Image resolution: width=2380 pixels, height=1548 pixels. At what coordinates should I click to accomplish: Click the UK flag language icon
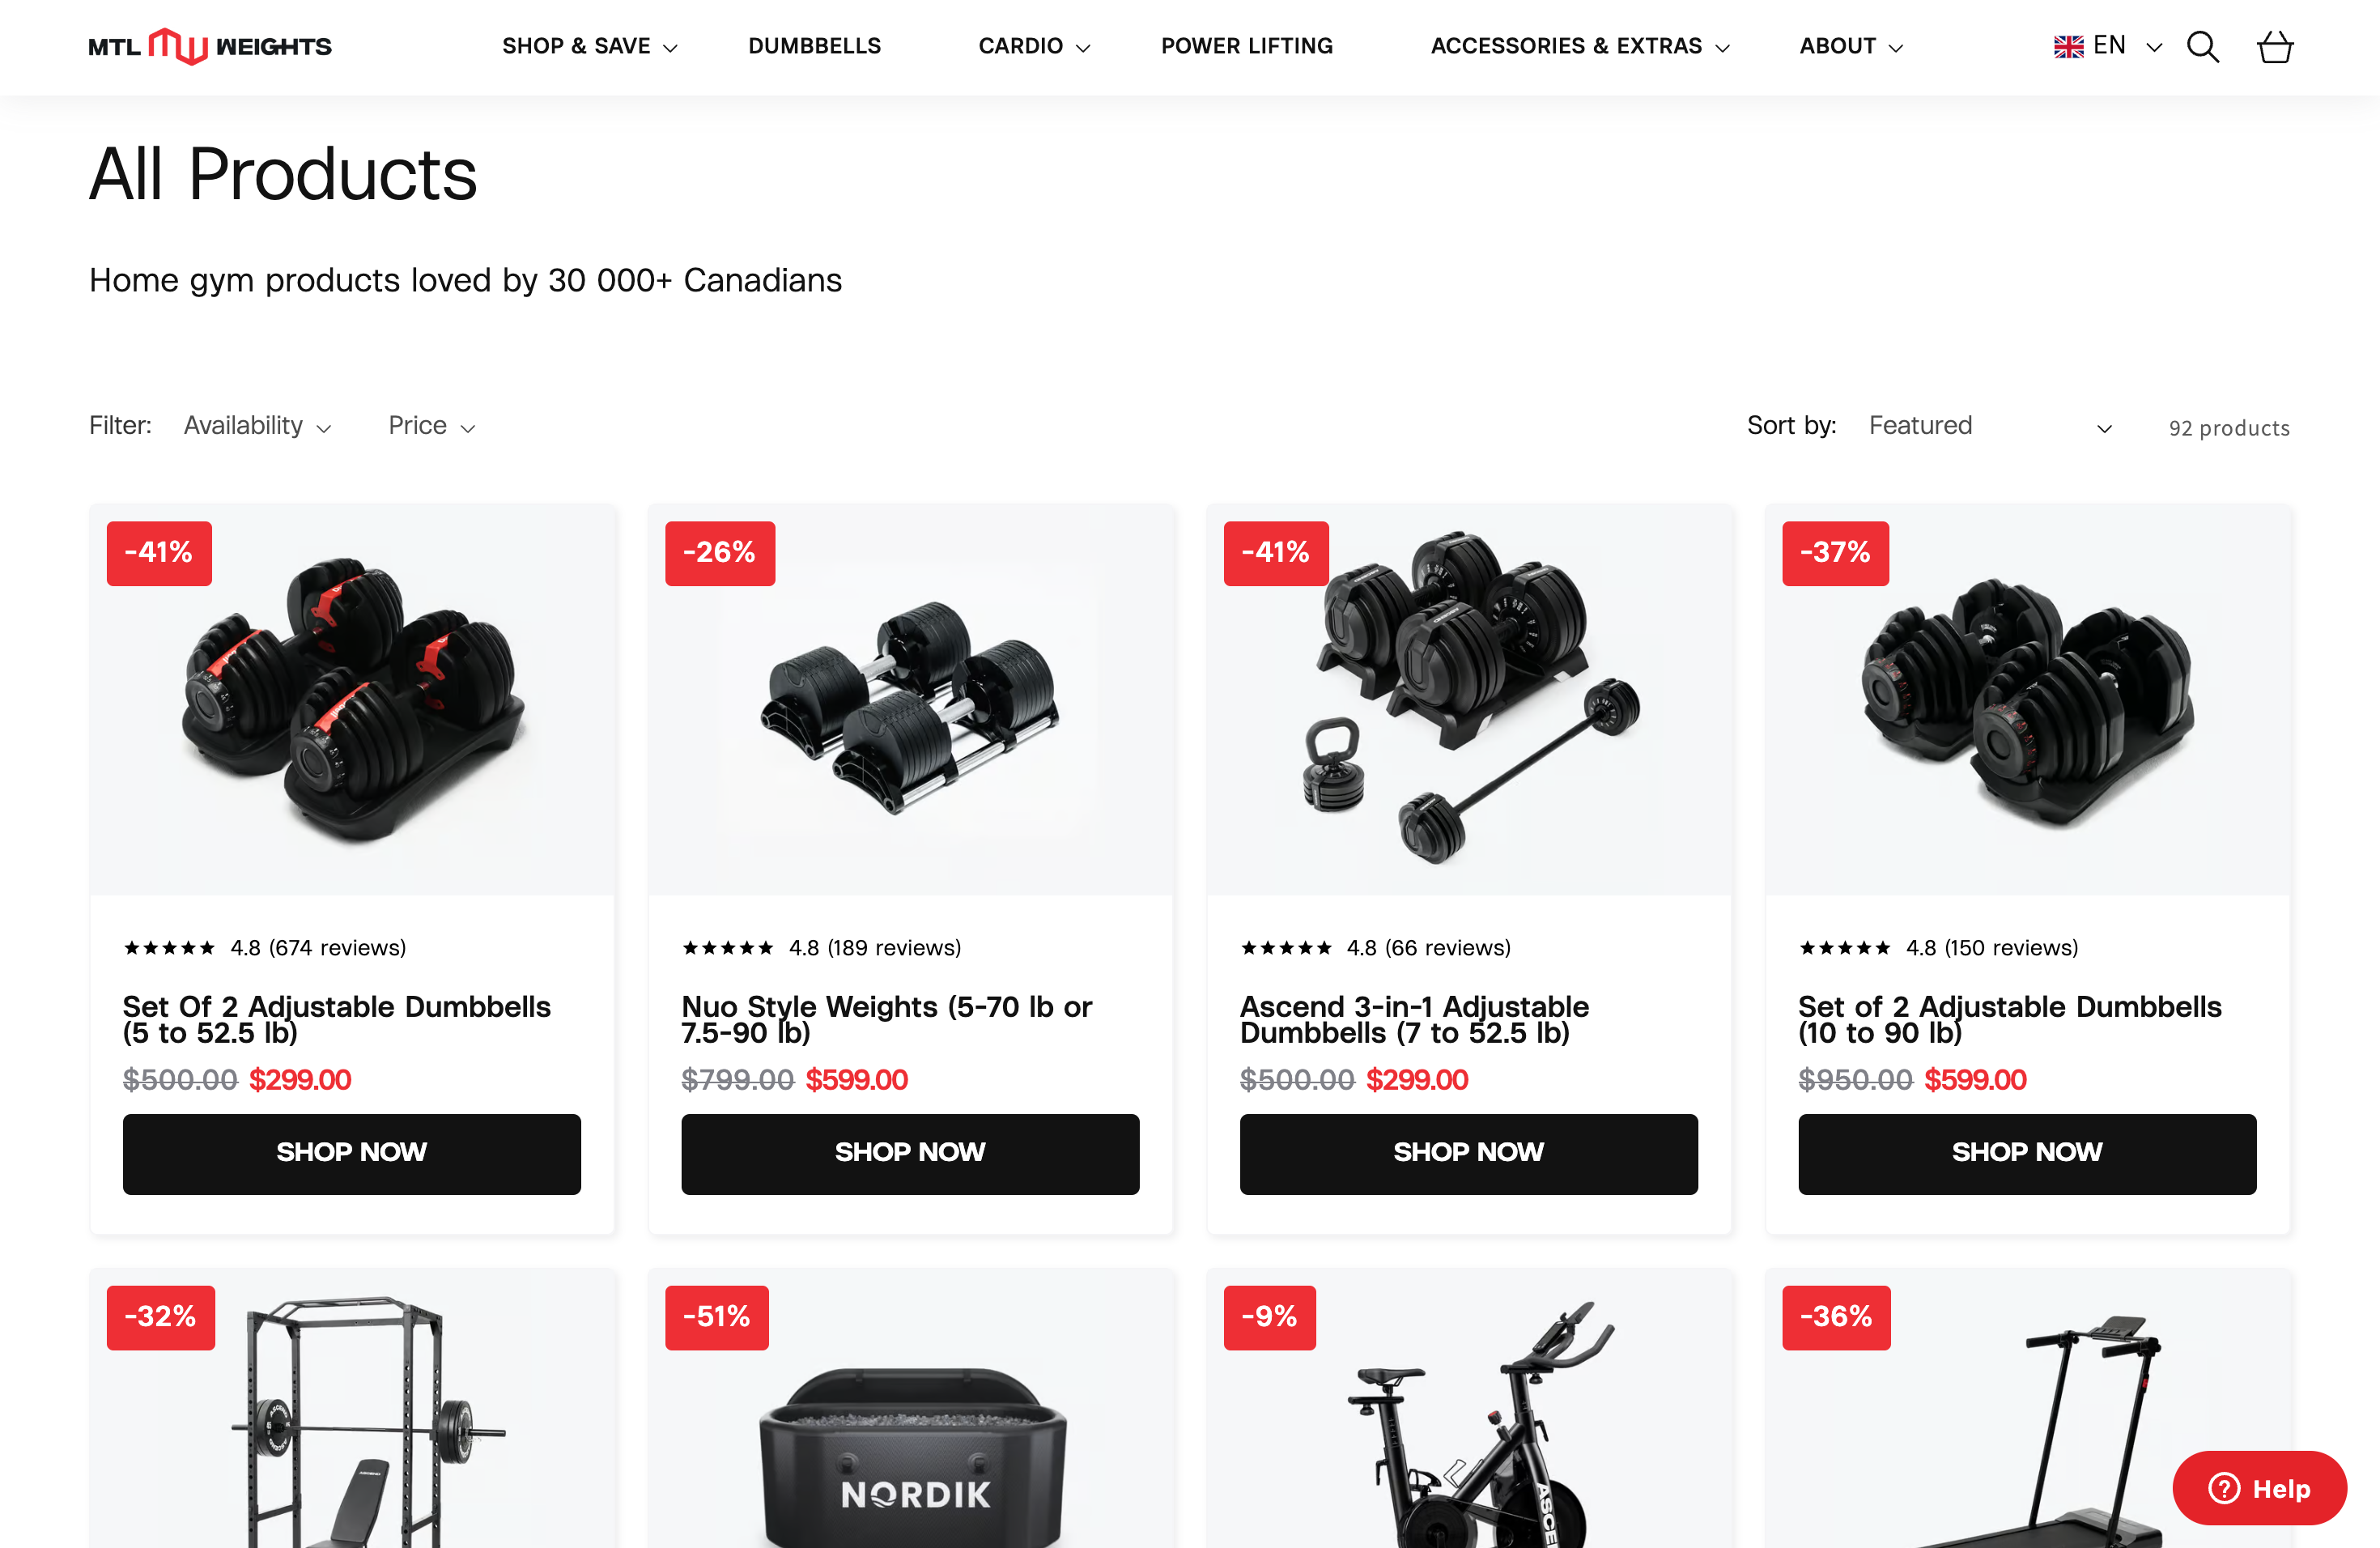point(2068,46)
